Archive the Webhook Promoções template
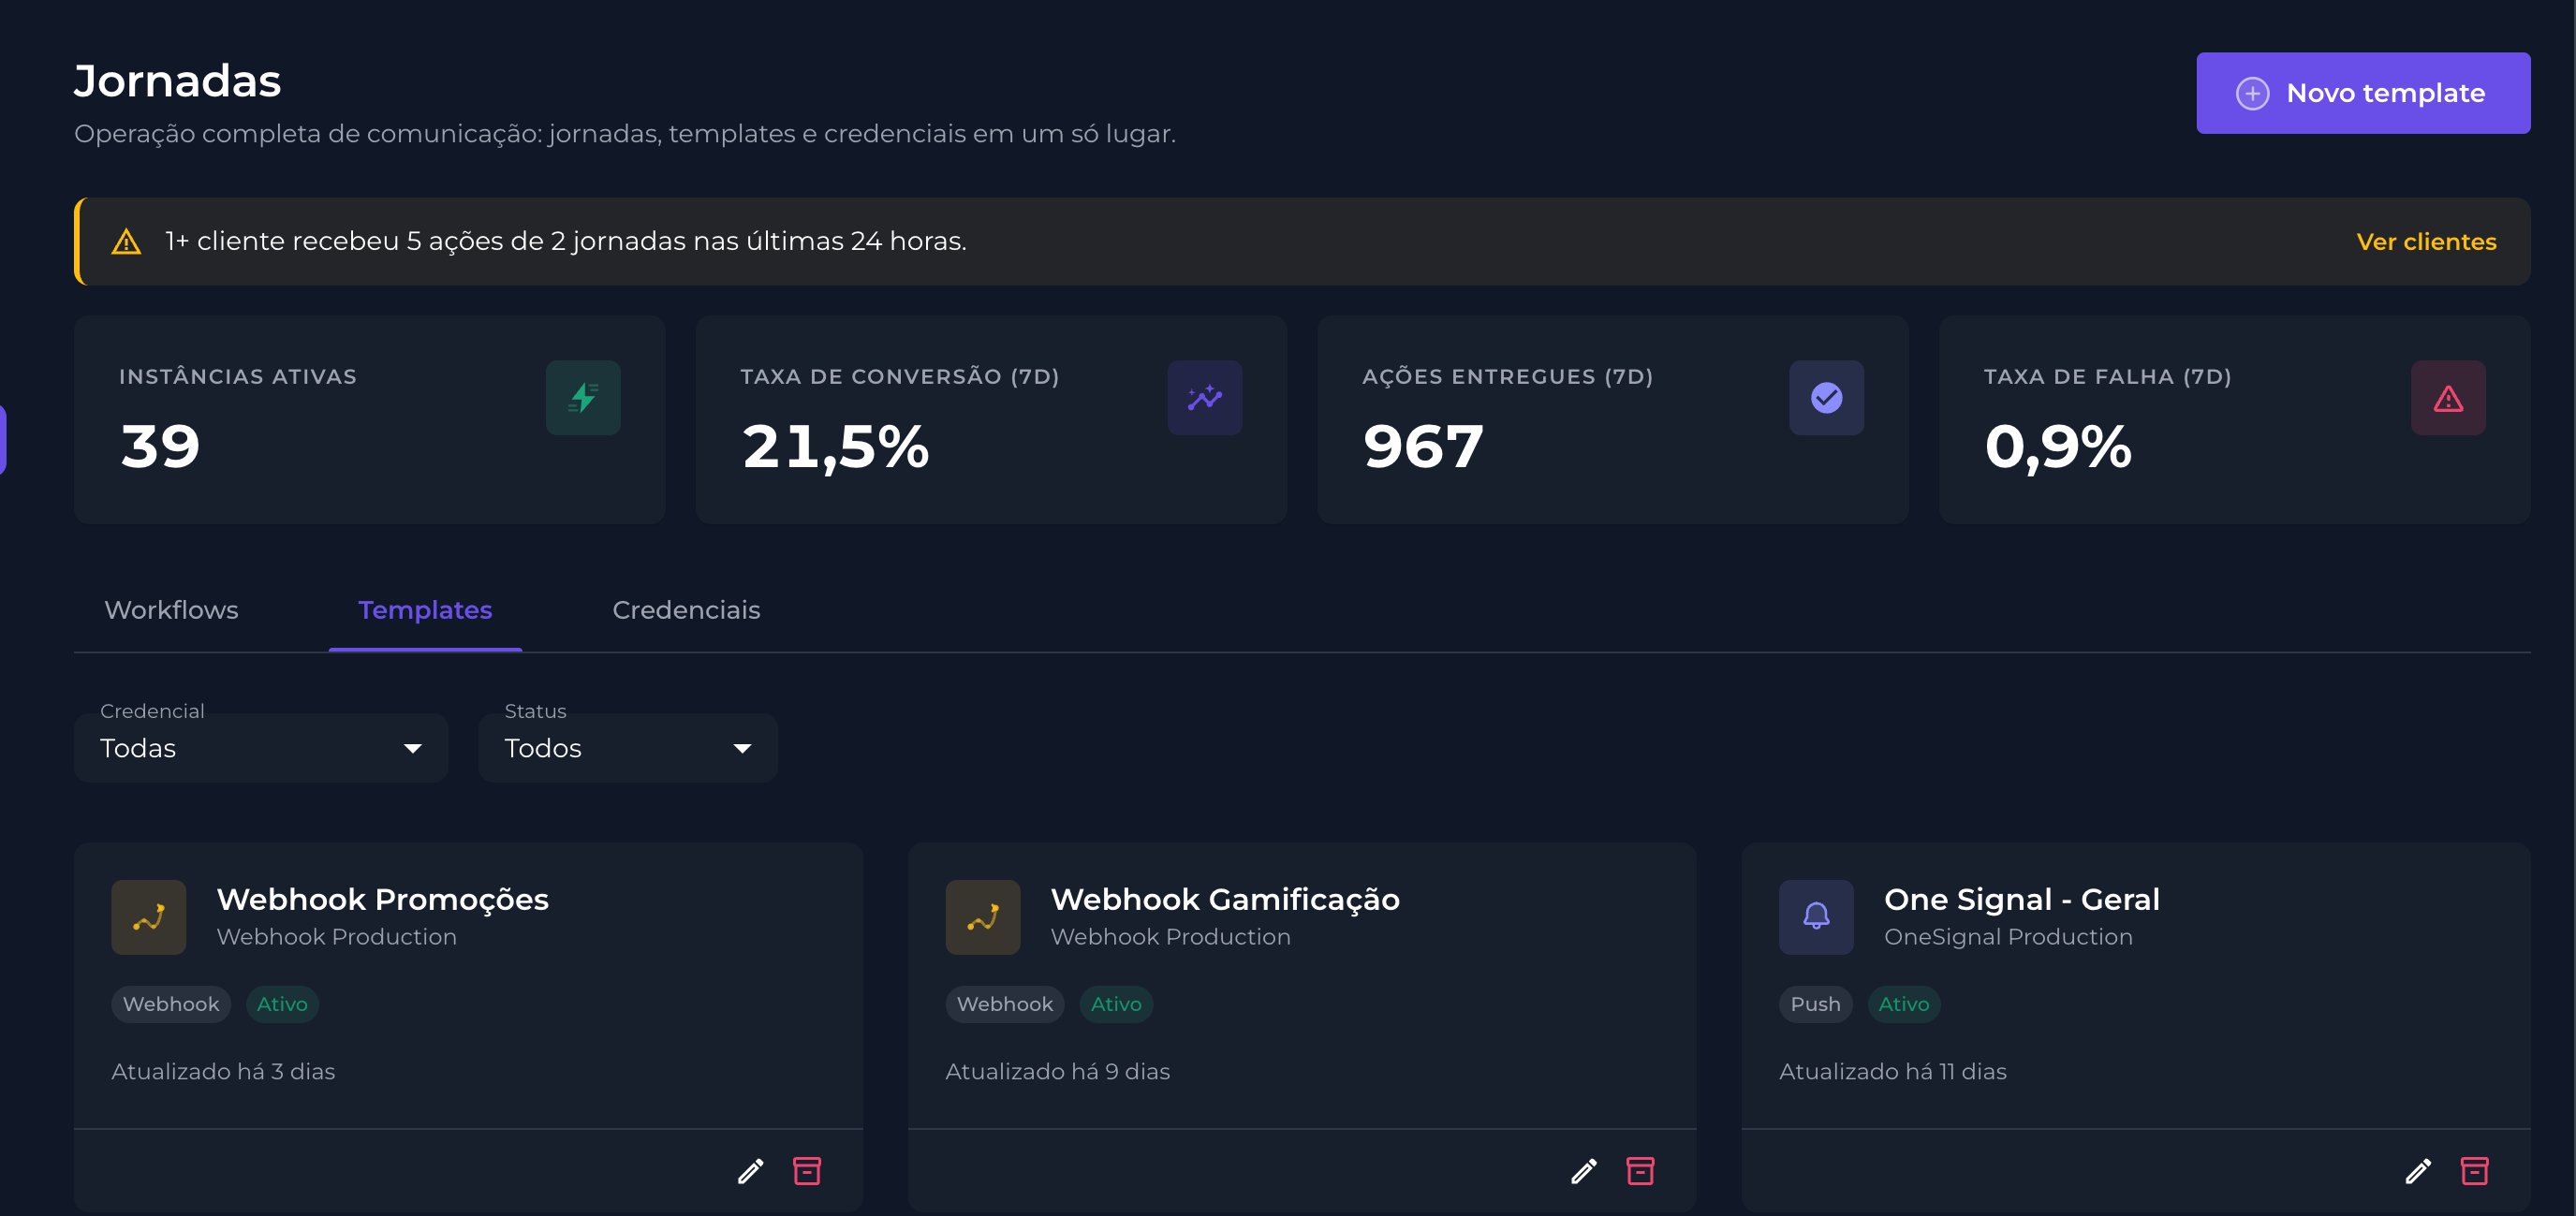This screenshot has width=2576, height=1216. [806, 1171]
